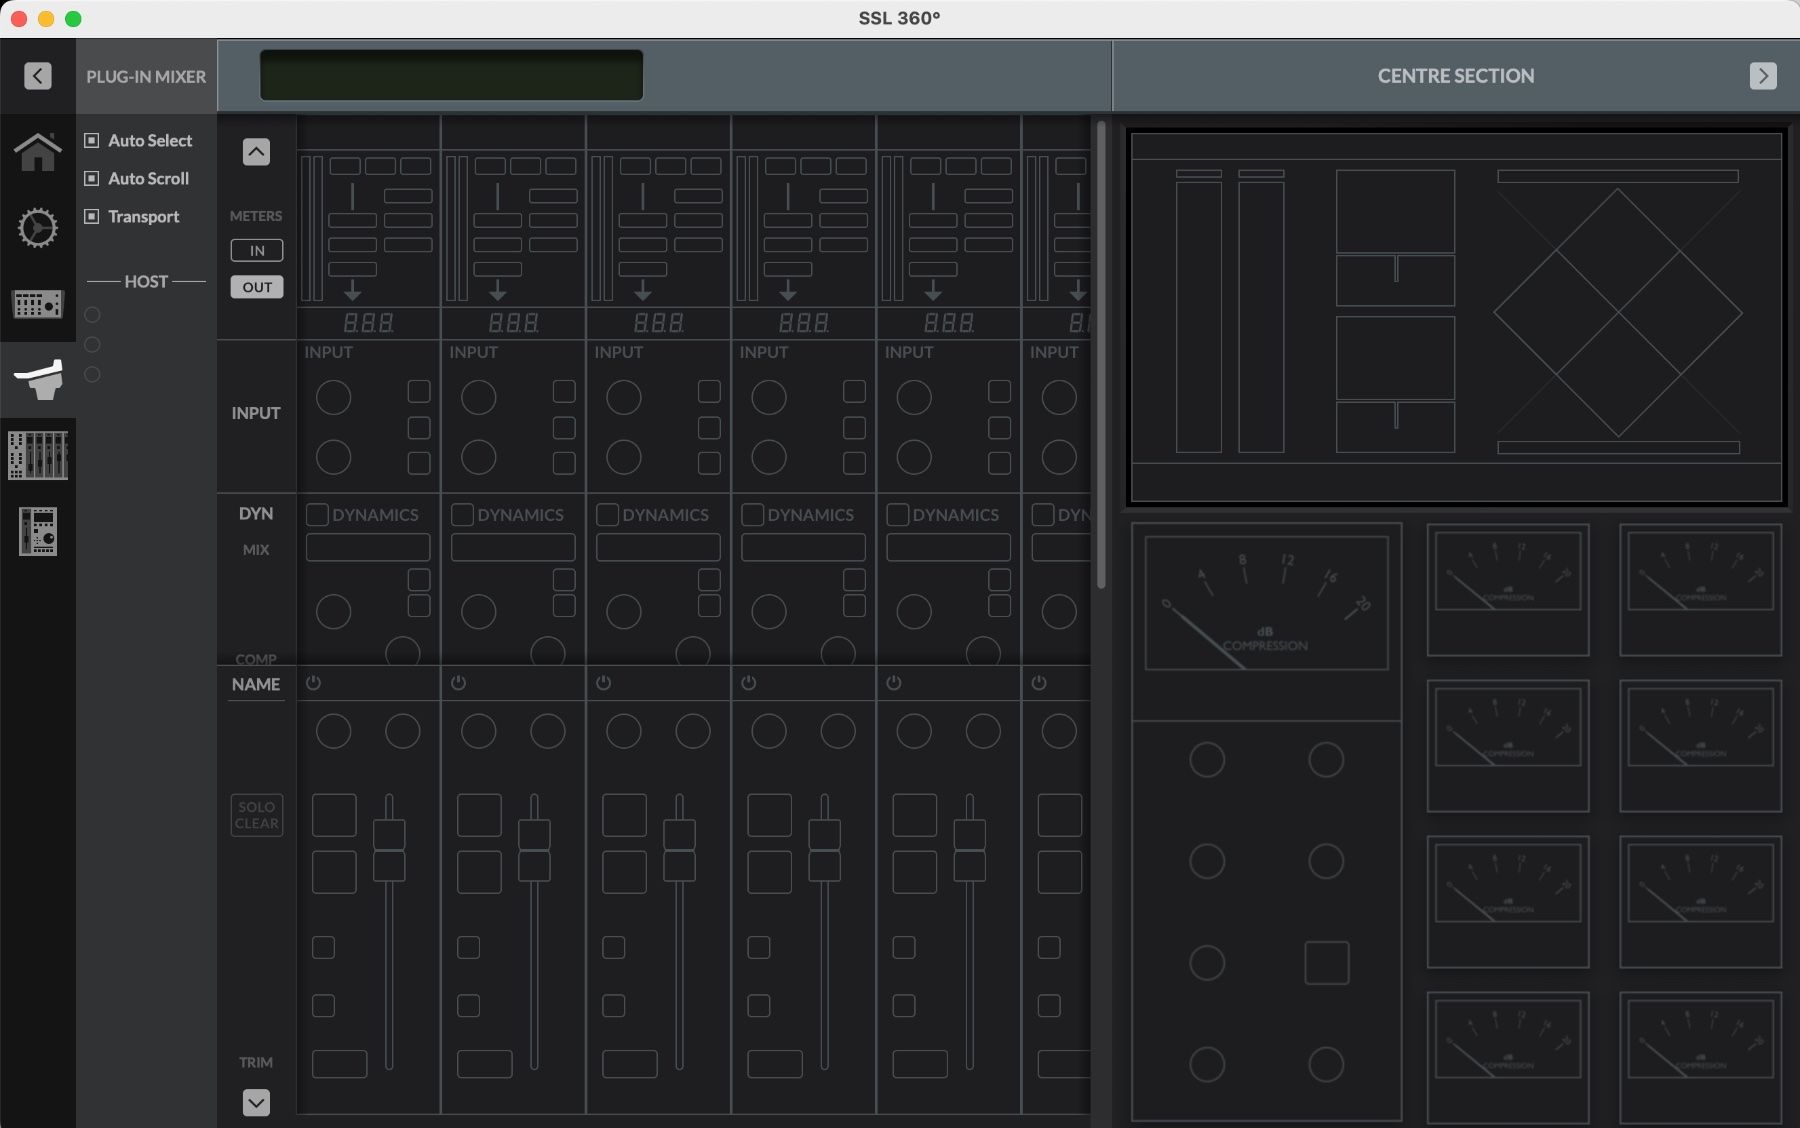Click the trim value box on fourth channel
Viewport: 1800px width, 1128px height.
(x=774, y=1064)
